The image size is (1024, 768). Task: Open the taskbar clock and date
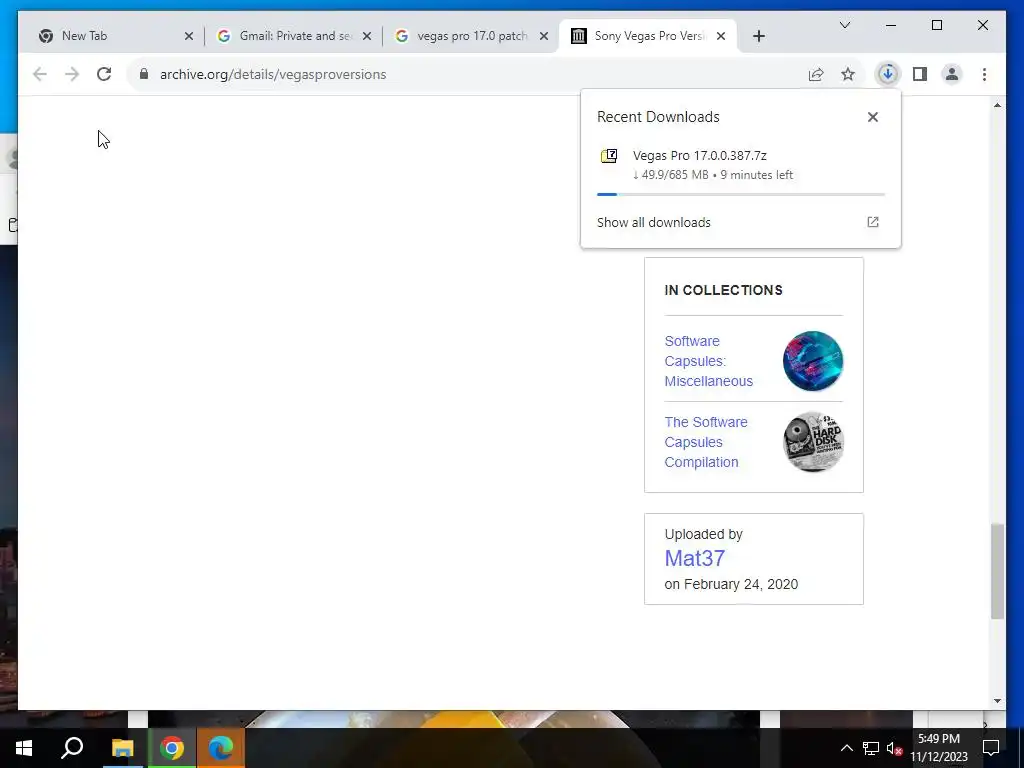(939, 748)
